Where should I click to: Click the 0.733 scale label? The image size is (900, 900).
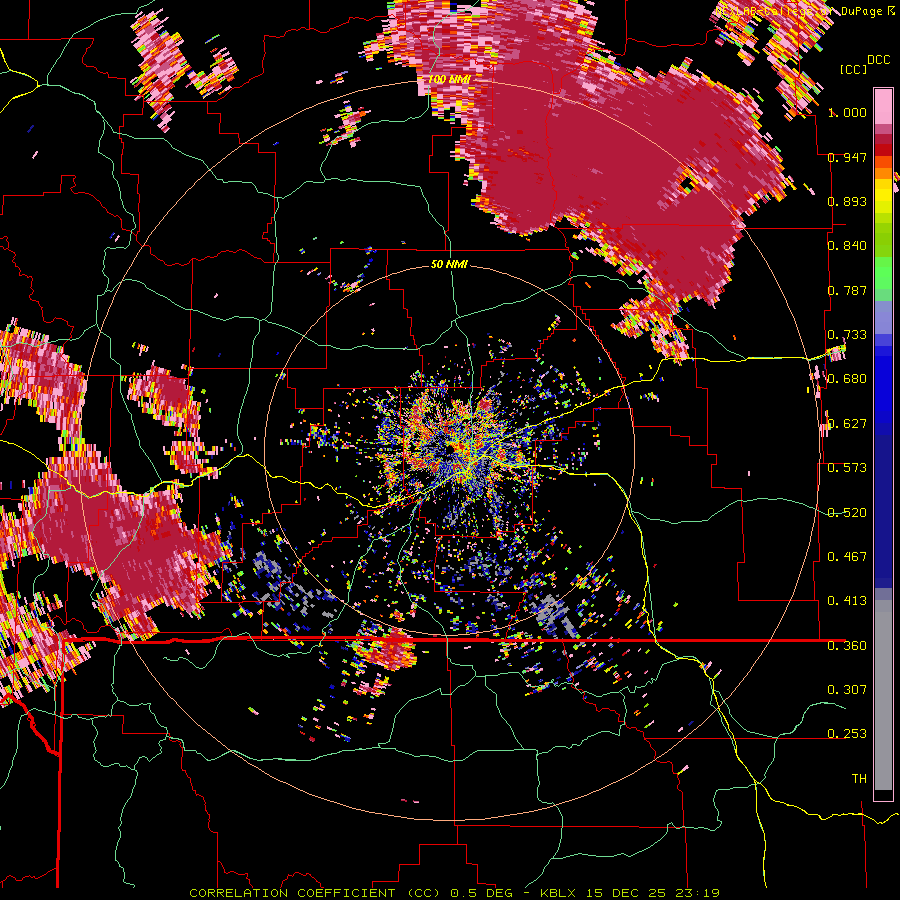[x=847, y=335]
